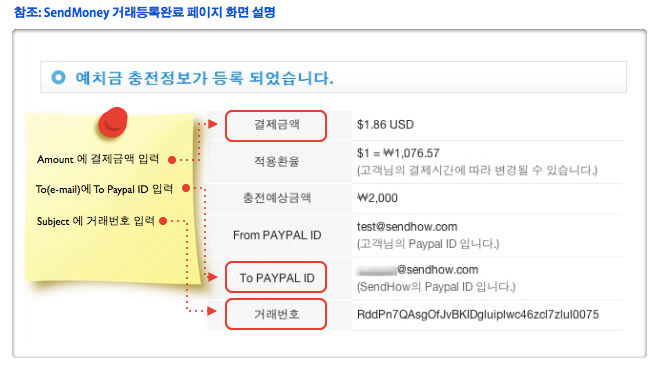
Task: Click sticky note text 'To(e-mail)에 To Paypal ID 입력'
Action: tap(104, 189)
